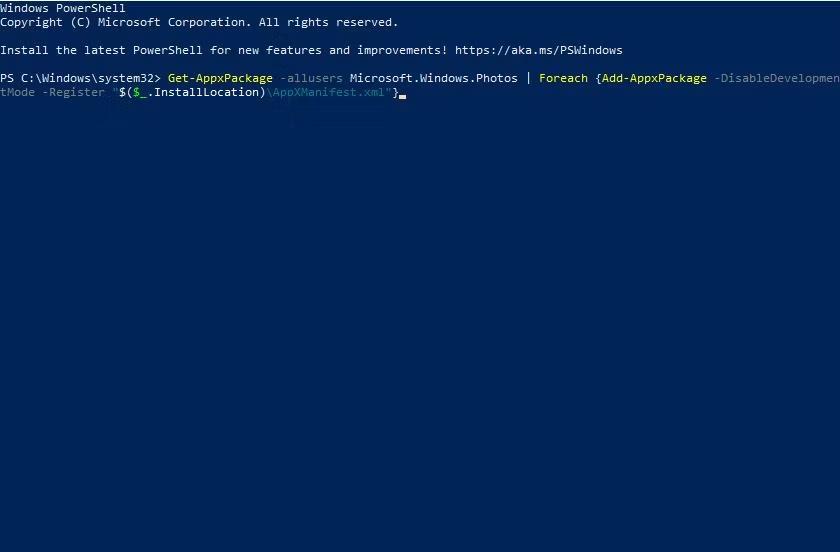This screenshot has height=552, width=840.
Task: Click the -DisableDevelopment parameter text
Action: 776,78
